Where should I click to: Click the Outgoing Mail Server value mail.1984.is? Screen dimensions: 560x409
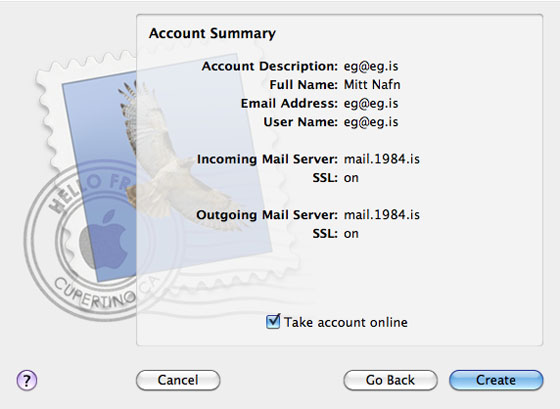382,215
